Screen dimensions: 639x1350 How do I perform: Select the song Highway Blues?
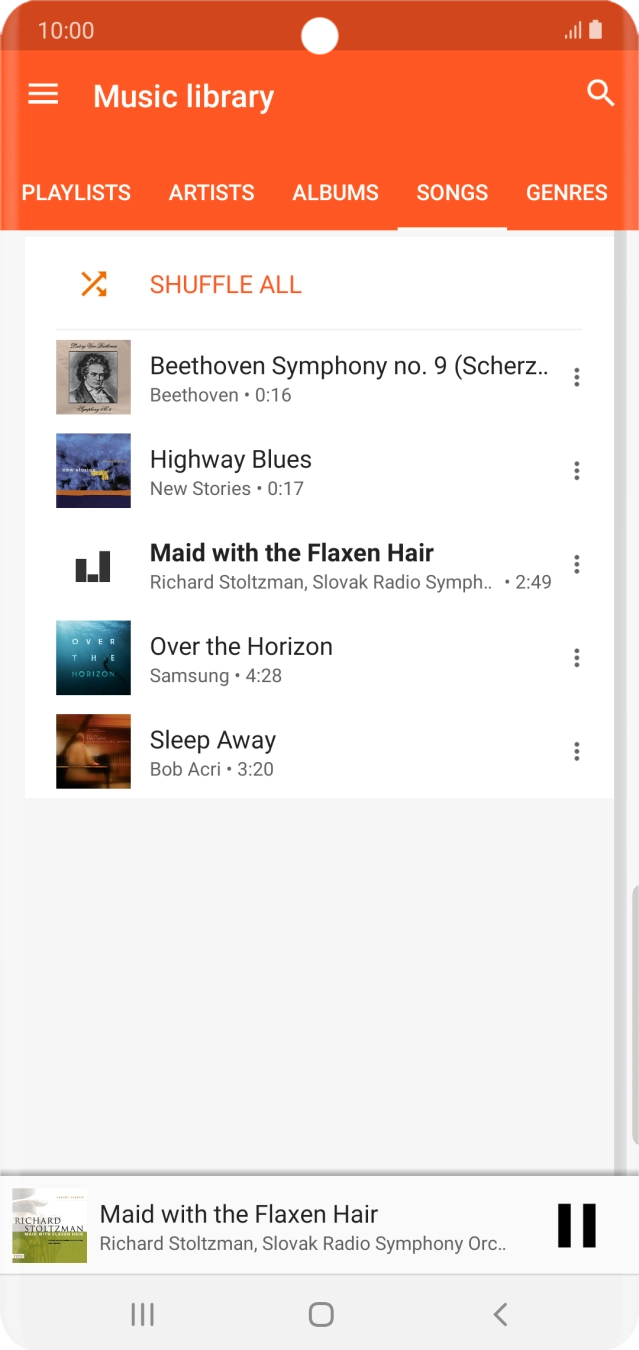click(x=300, y=470)
